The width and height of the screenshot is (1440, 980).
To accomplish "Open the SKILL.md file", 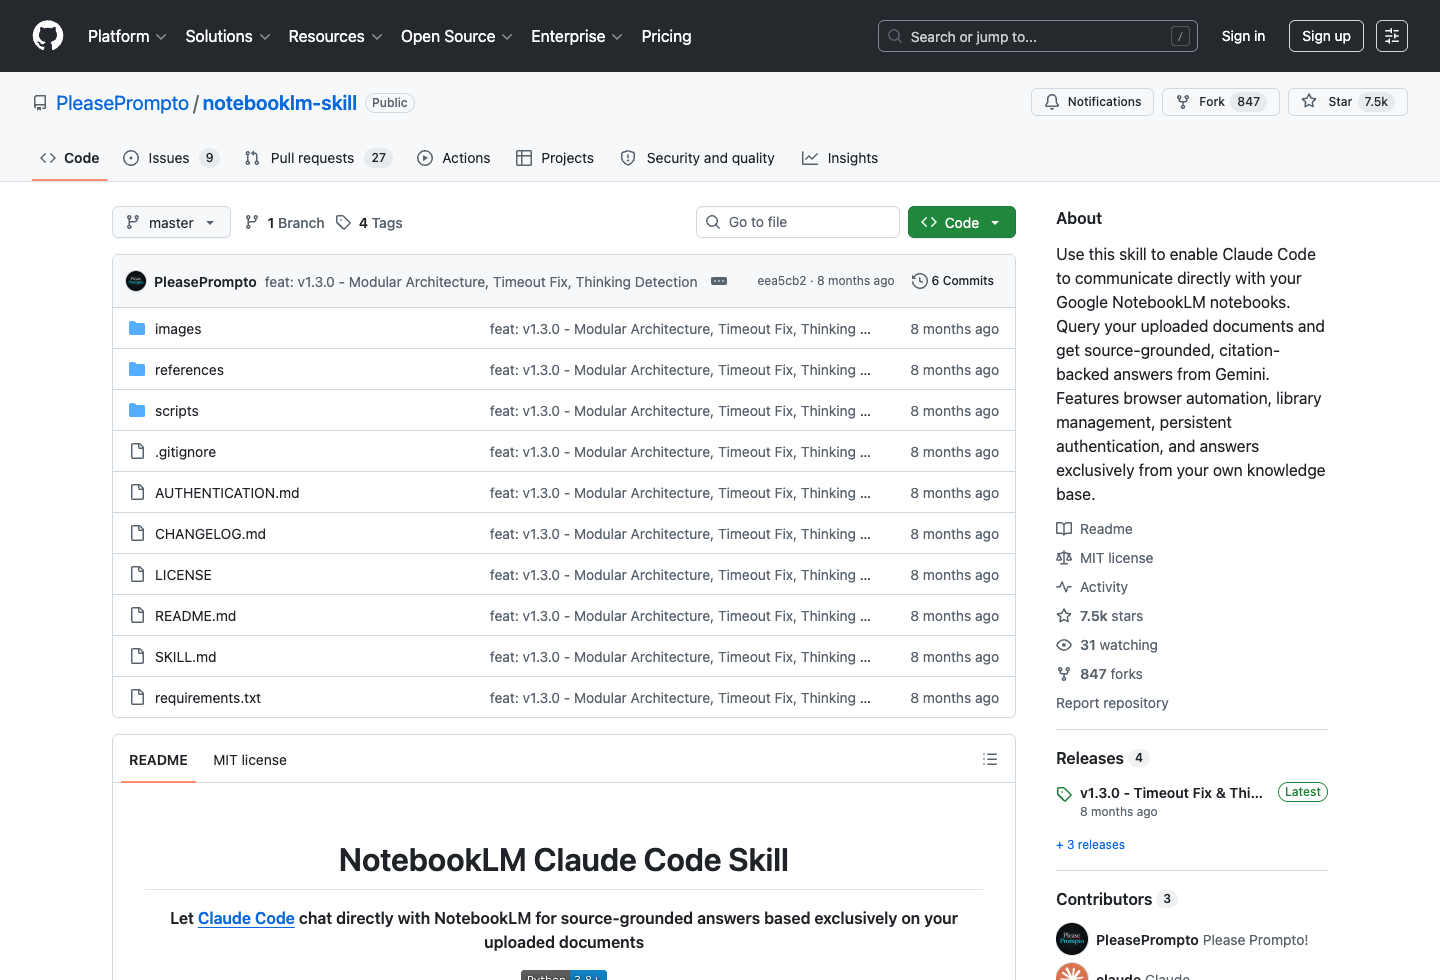I will click(x=185, y=657).
